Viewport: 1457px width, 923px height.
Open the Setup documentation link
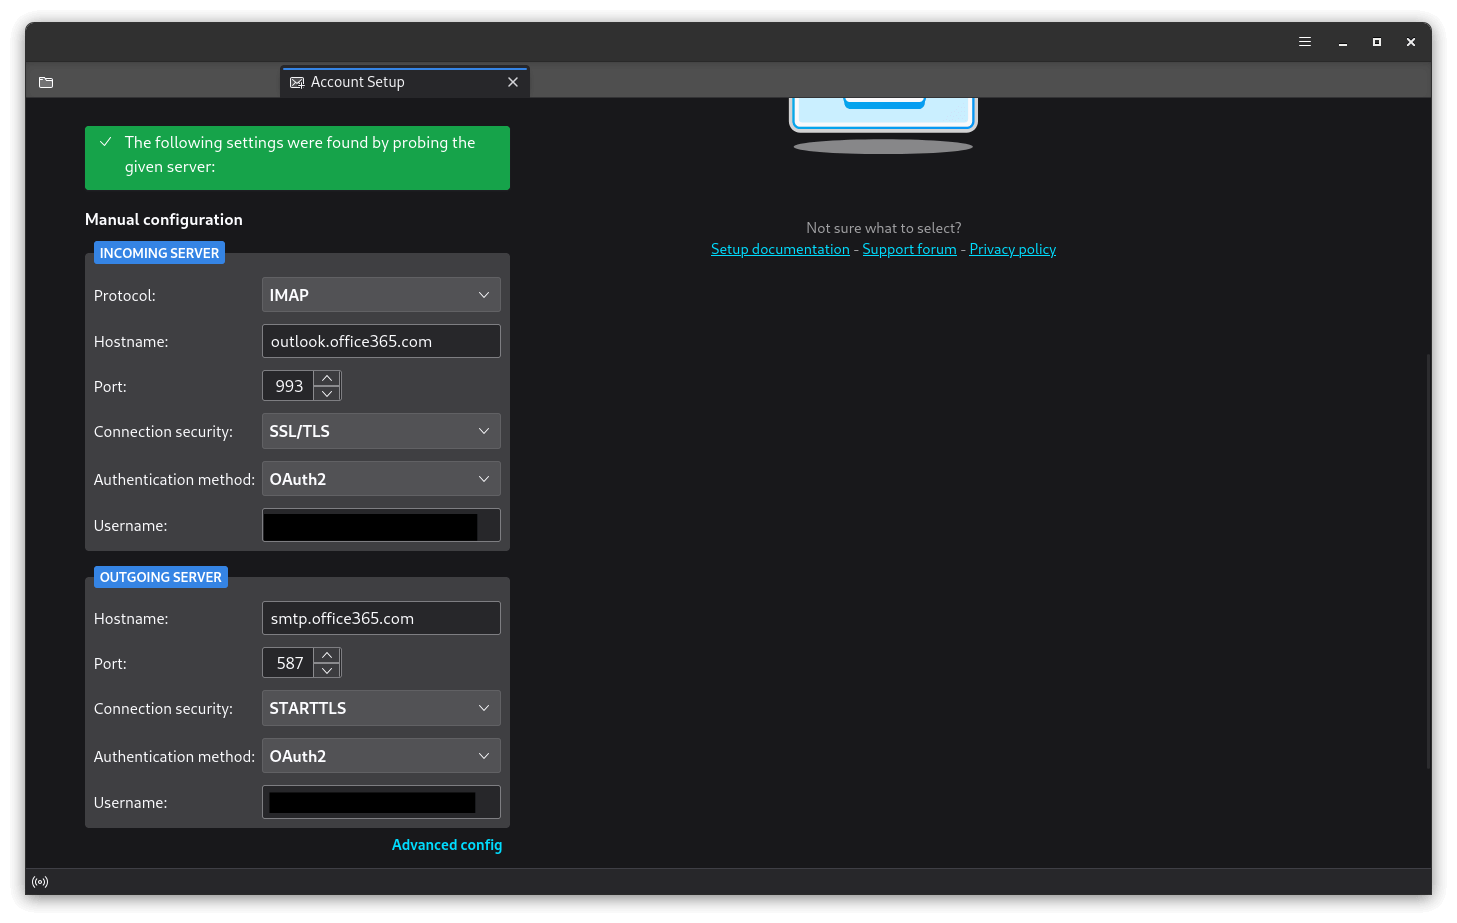(x=780, y=248)
